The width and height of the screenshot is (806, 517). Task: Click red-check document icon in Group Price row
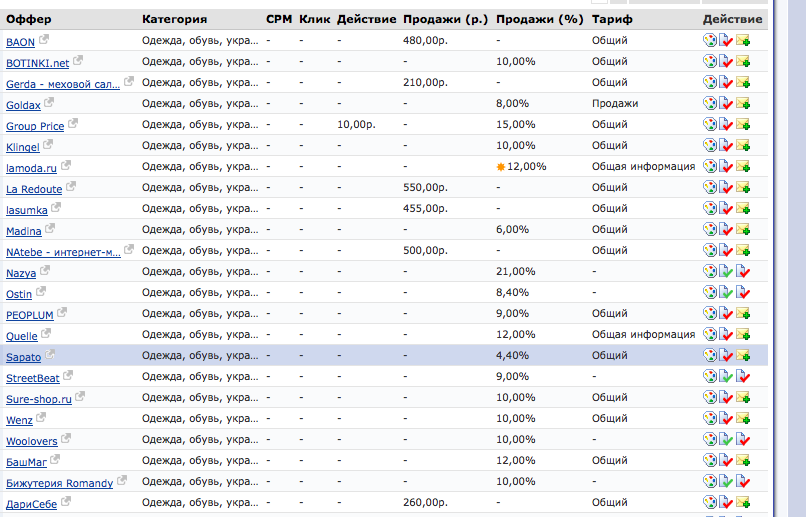(x=726, y=124)
